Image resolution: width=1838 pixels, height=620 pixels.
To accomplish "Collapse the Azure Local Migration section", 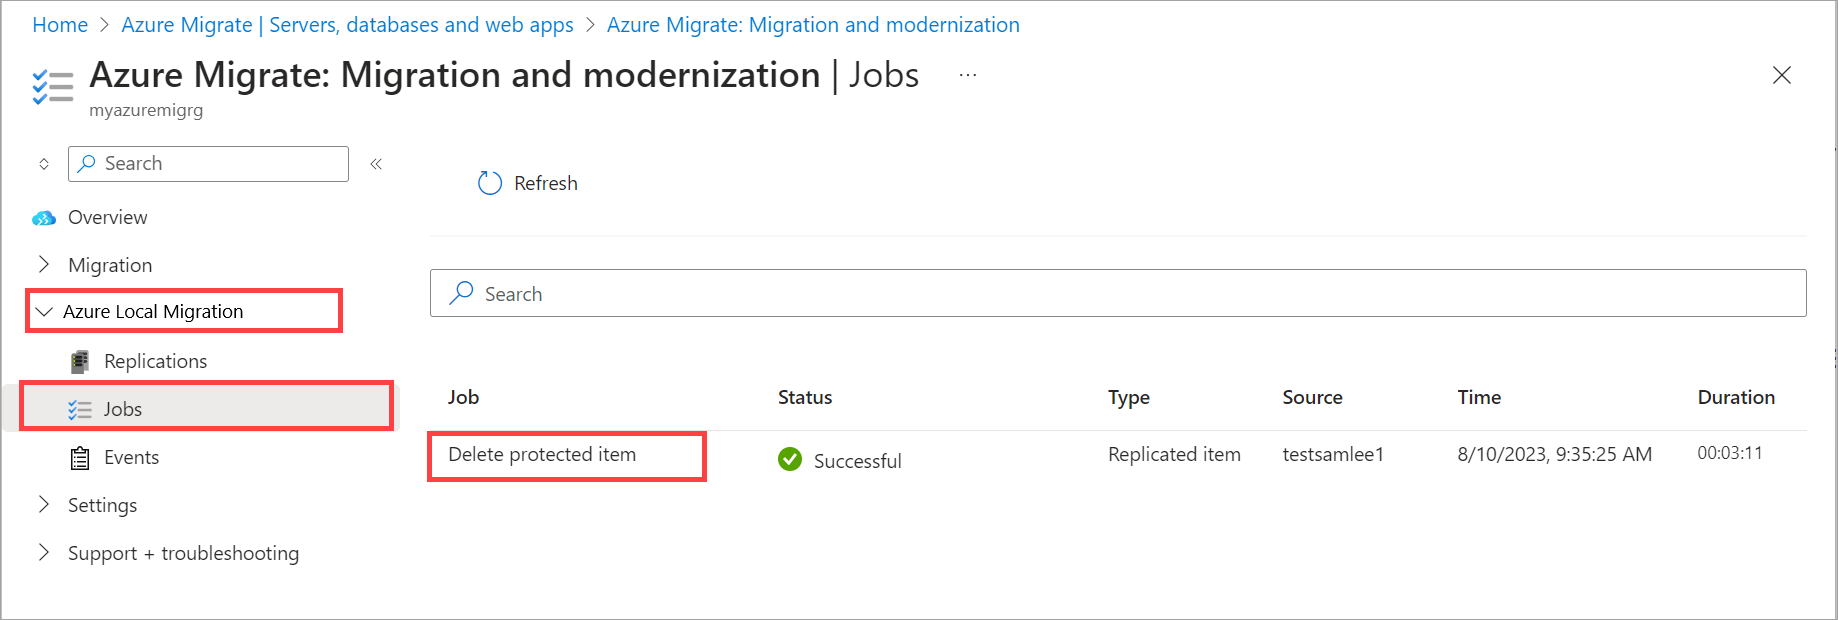I will tap(44, 312).
